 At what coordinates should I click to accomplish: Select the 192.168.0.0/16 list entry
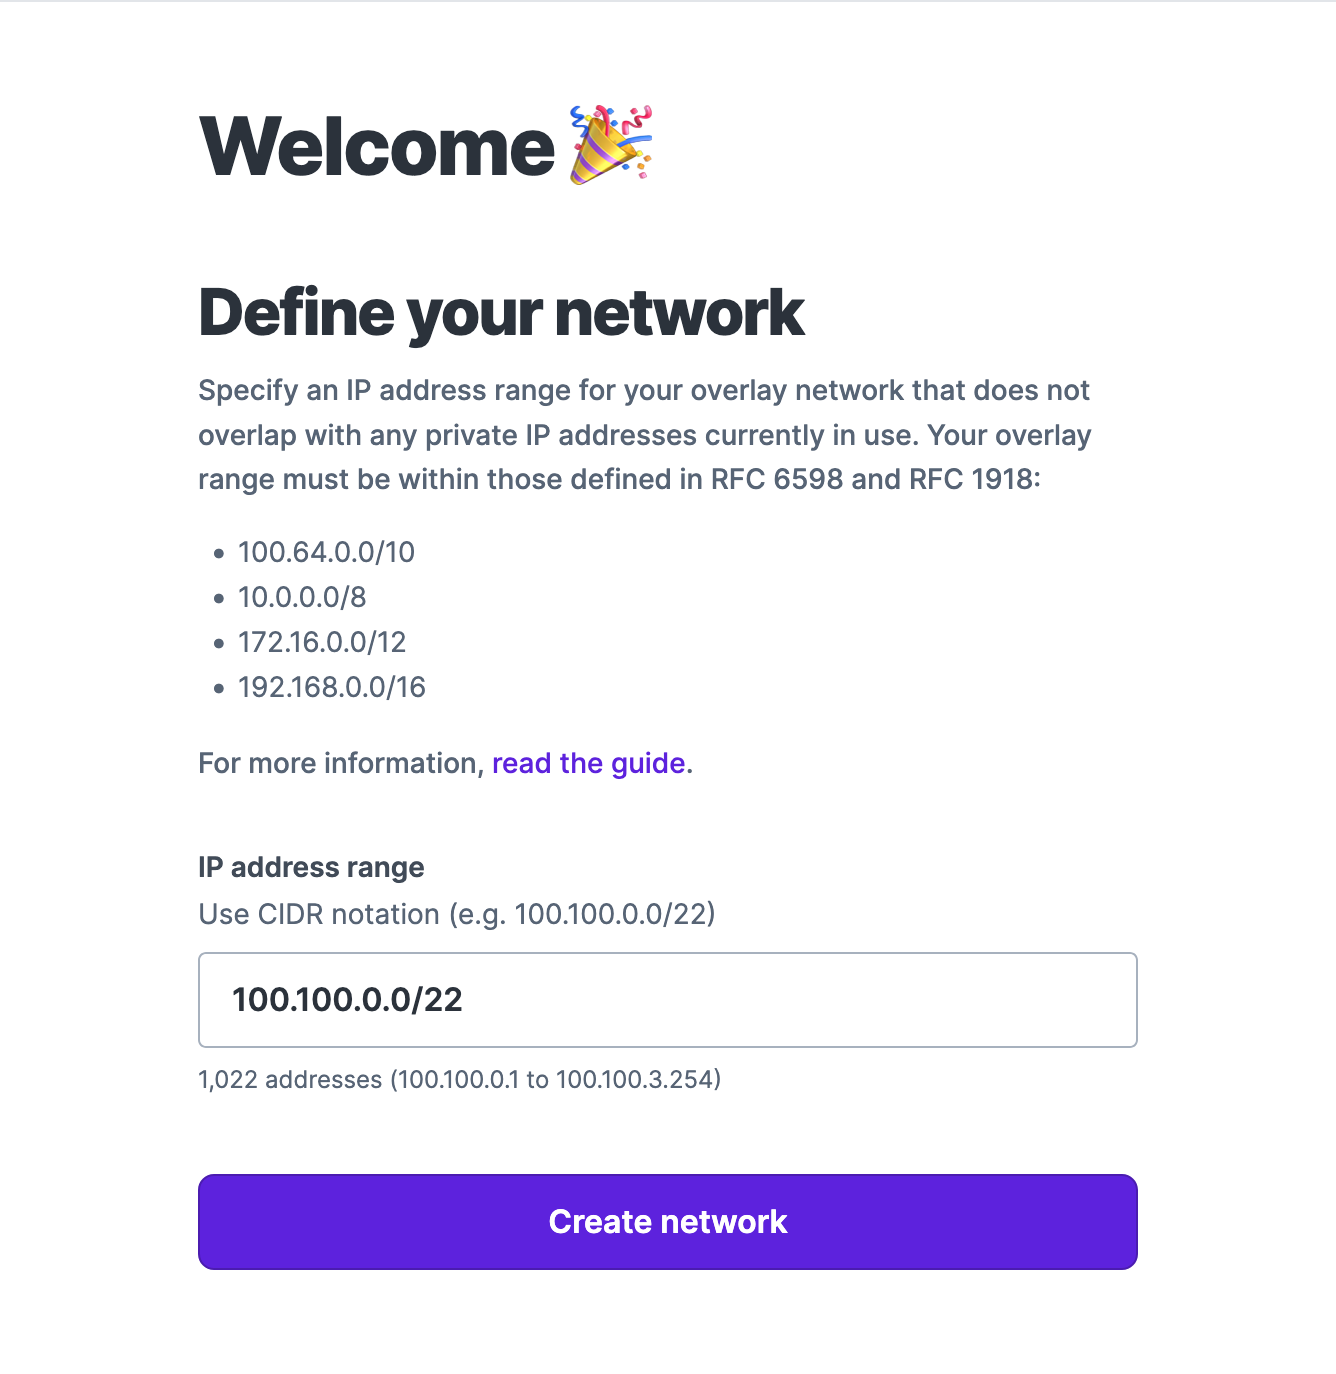click(x=331, y=688)
